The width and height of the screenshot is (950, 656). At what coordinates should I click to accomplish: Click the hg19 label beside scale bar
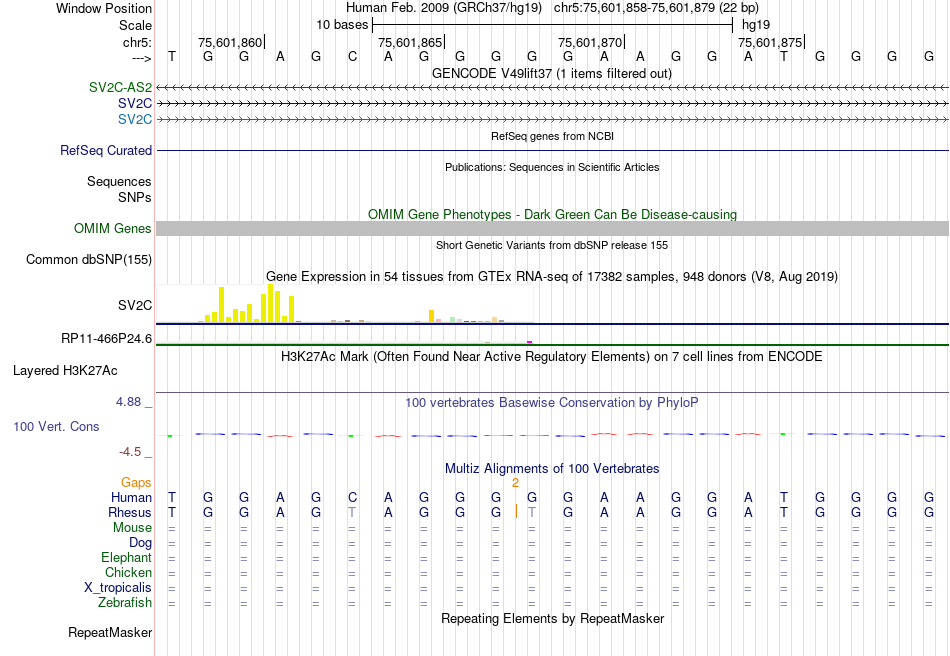tap(756, 25)
